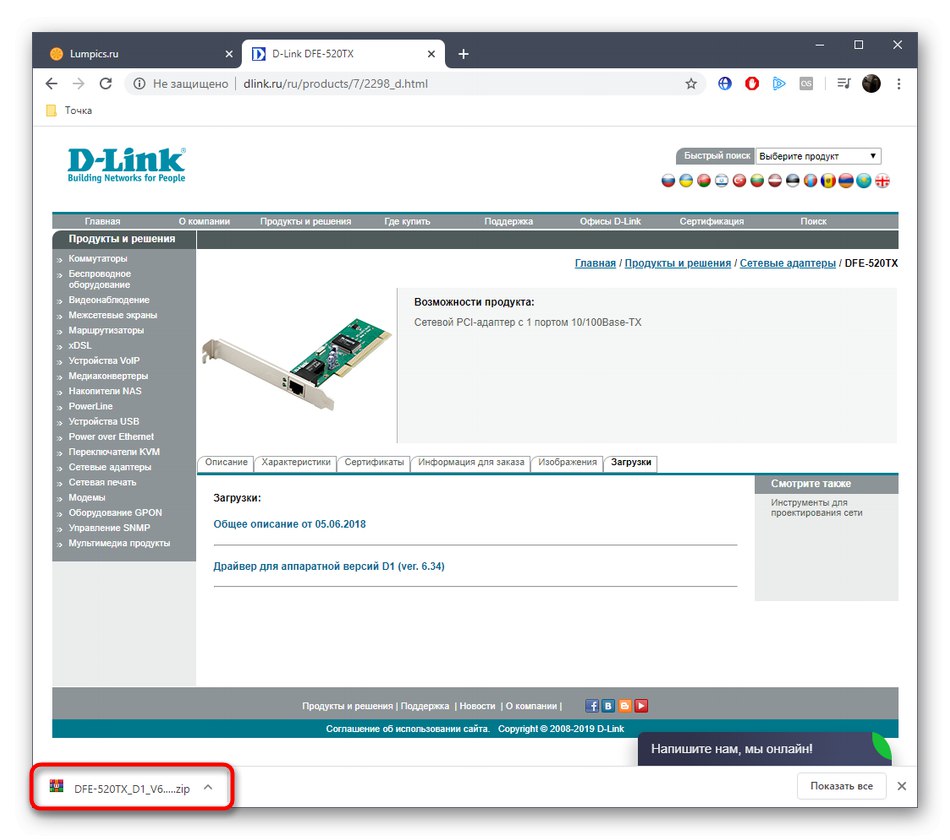The height and width of the screenshot is (840, 950).
Task: Select the Ukrainian flag icon
Action: point(686,181)
